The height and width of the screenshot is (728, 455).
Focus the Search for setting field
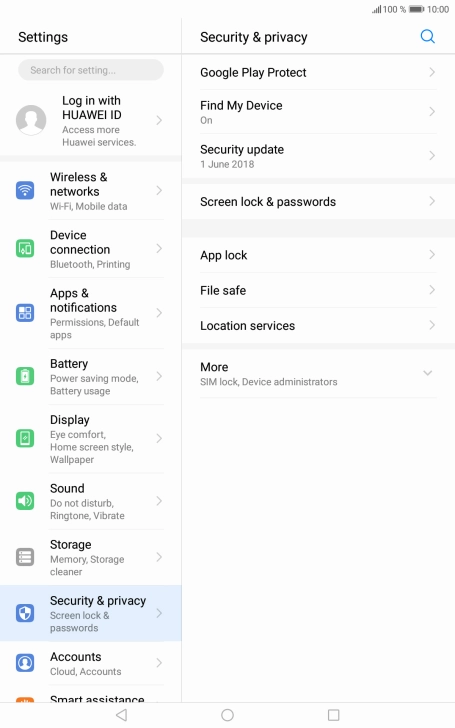91,70
